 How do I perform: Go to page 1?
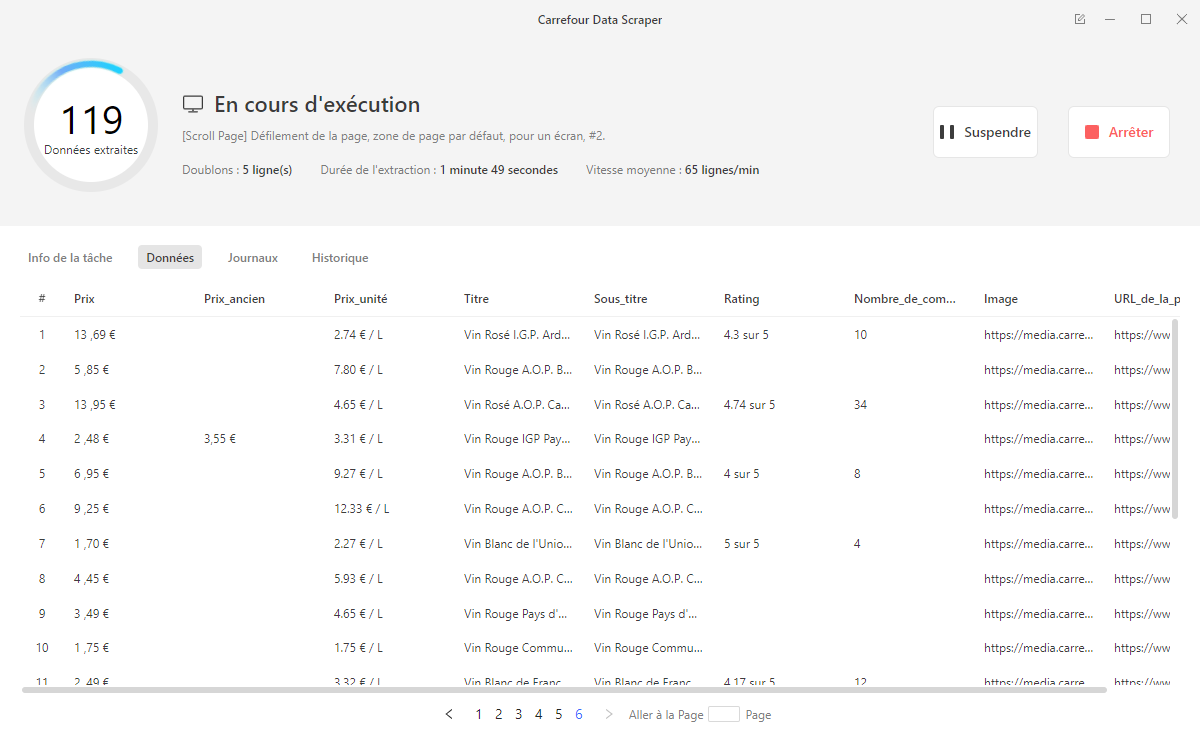(x=479, y=714)
